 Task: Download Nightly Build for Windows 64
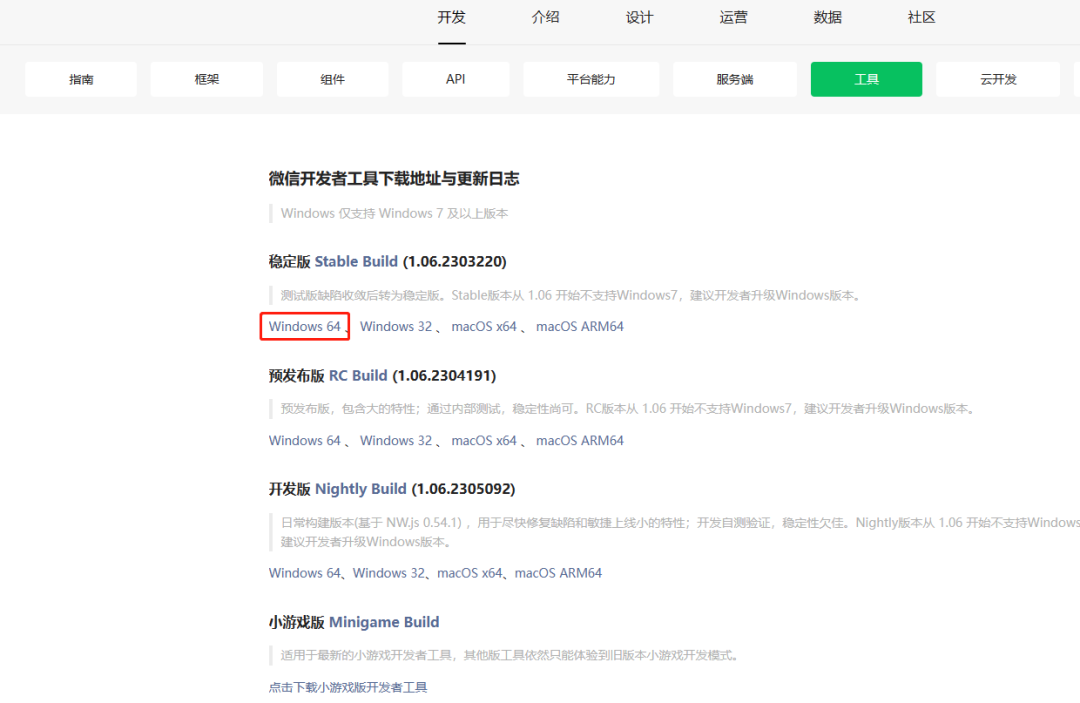(x=304, y=573)
